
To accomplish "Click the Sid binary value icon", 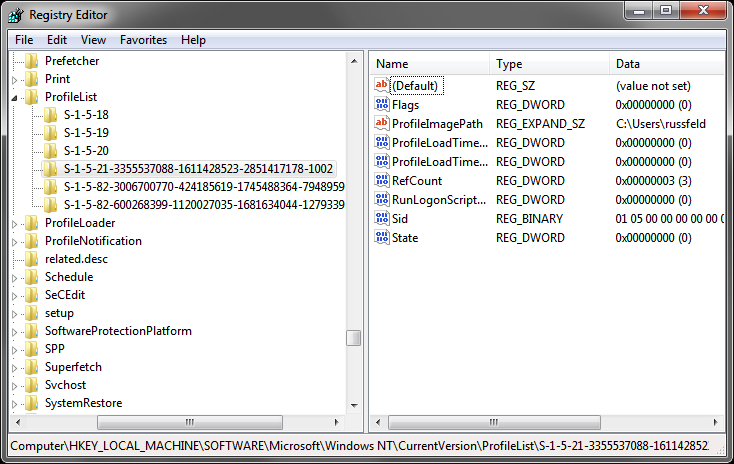I will click(x=381, y=219).
